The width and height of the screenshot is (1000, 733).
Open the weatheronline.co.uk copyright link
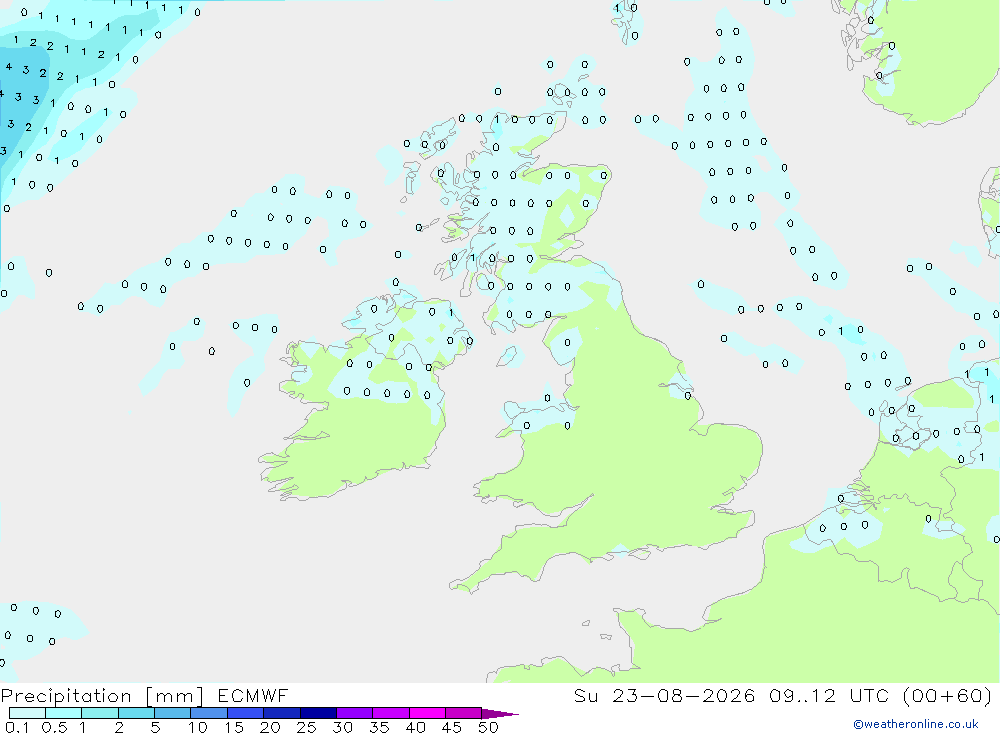(916, 724)
